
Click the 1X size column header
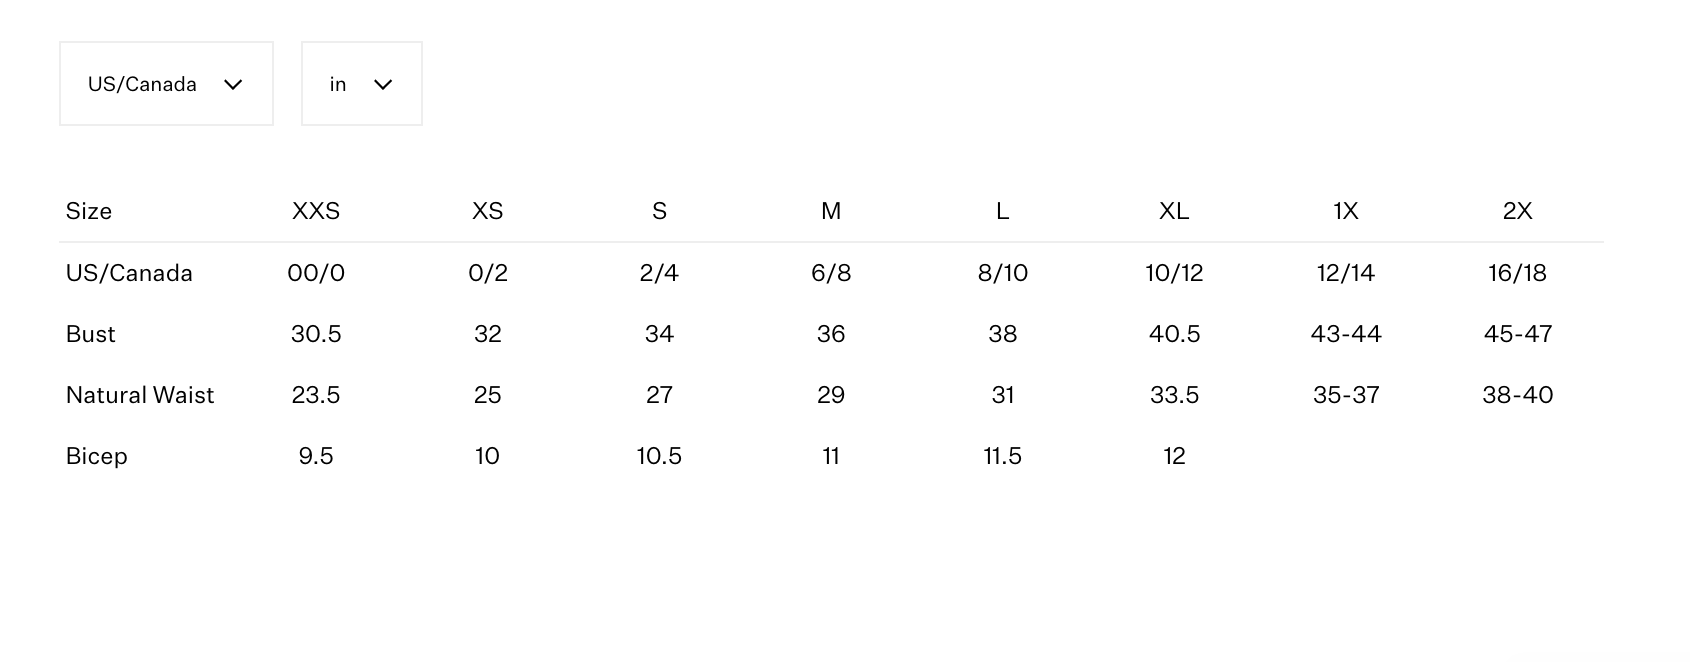point(1346,211)
